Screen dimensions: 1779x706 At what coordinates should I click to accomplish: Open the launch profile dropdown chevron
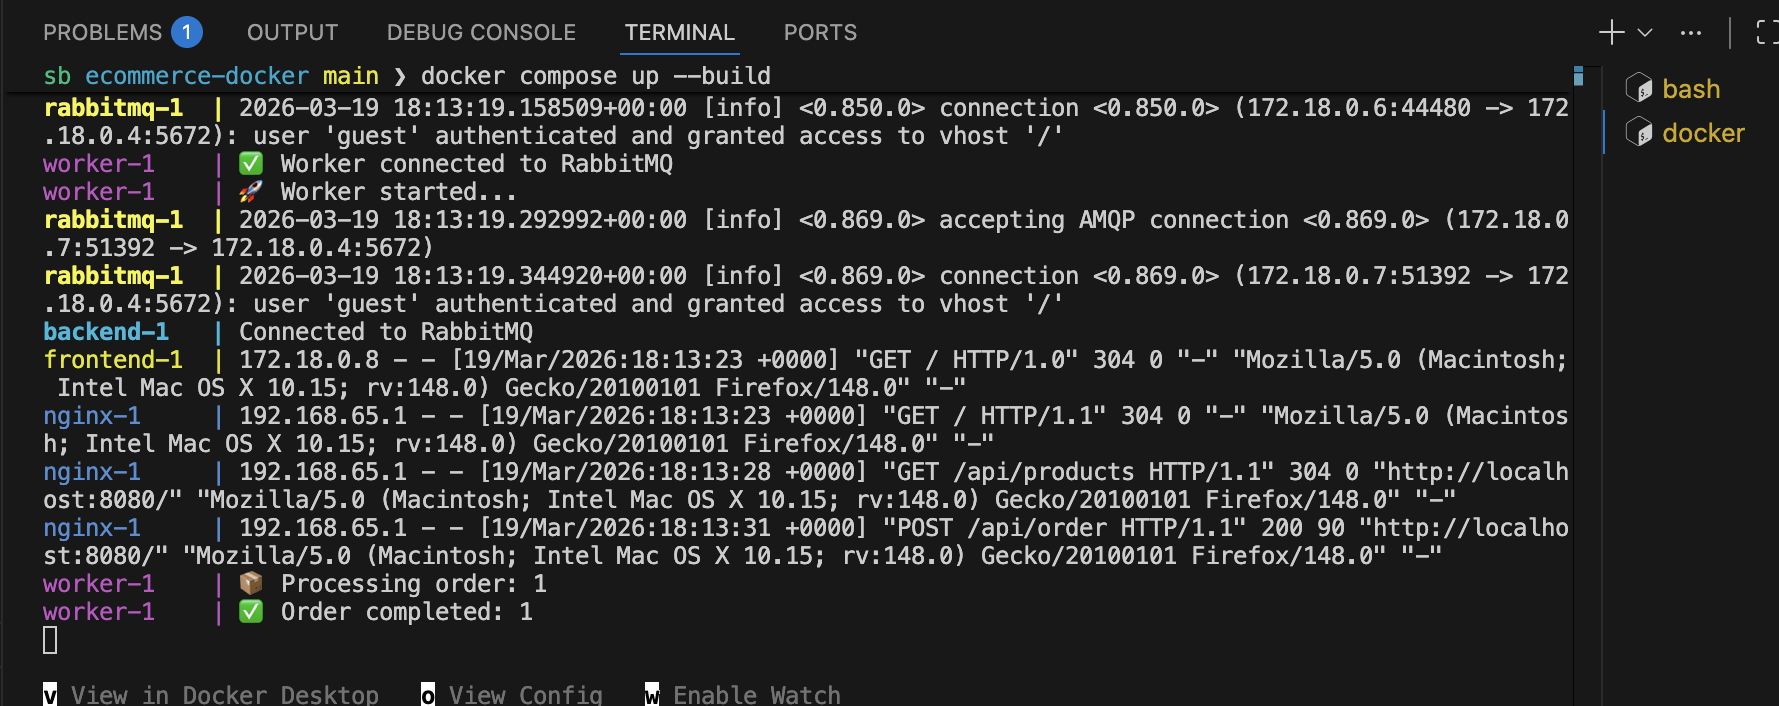coord(1645,33)
